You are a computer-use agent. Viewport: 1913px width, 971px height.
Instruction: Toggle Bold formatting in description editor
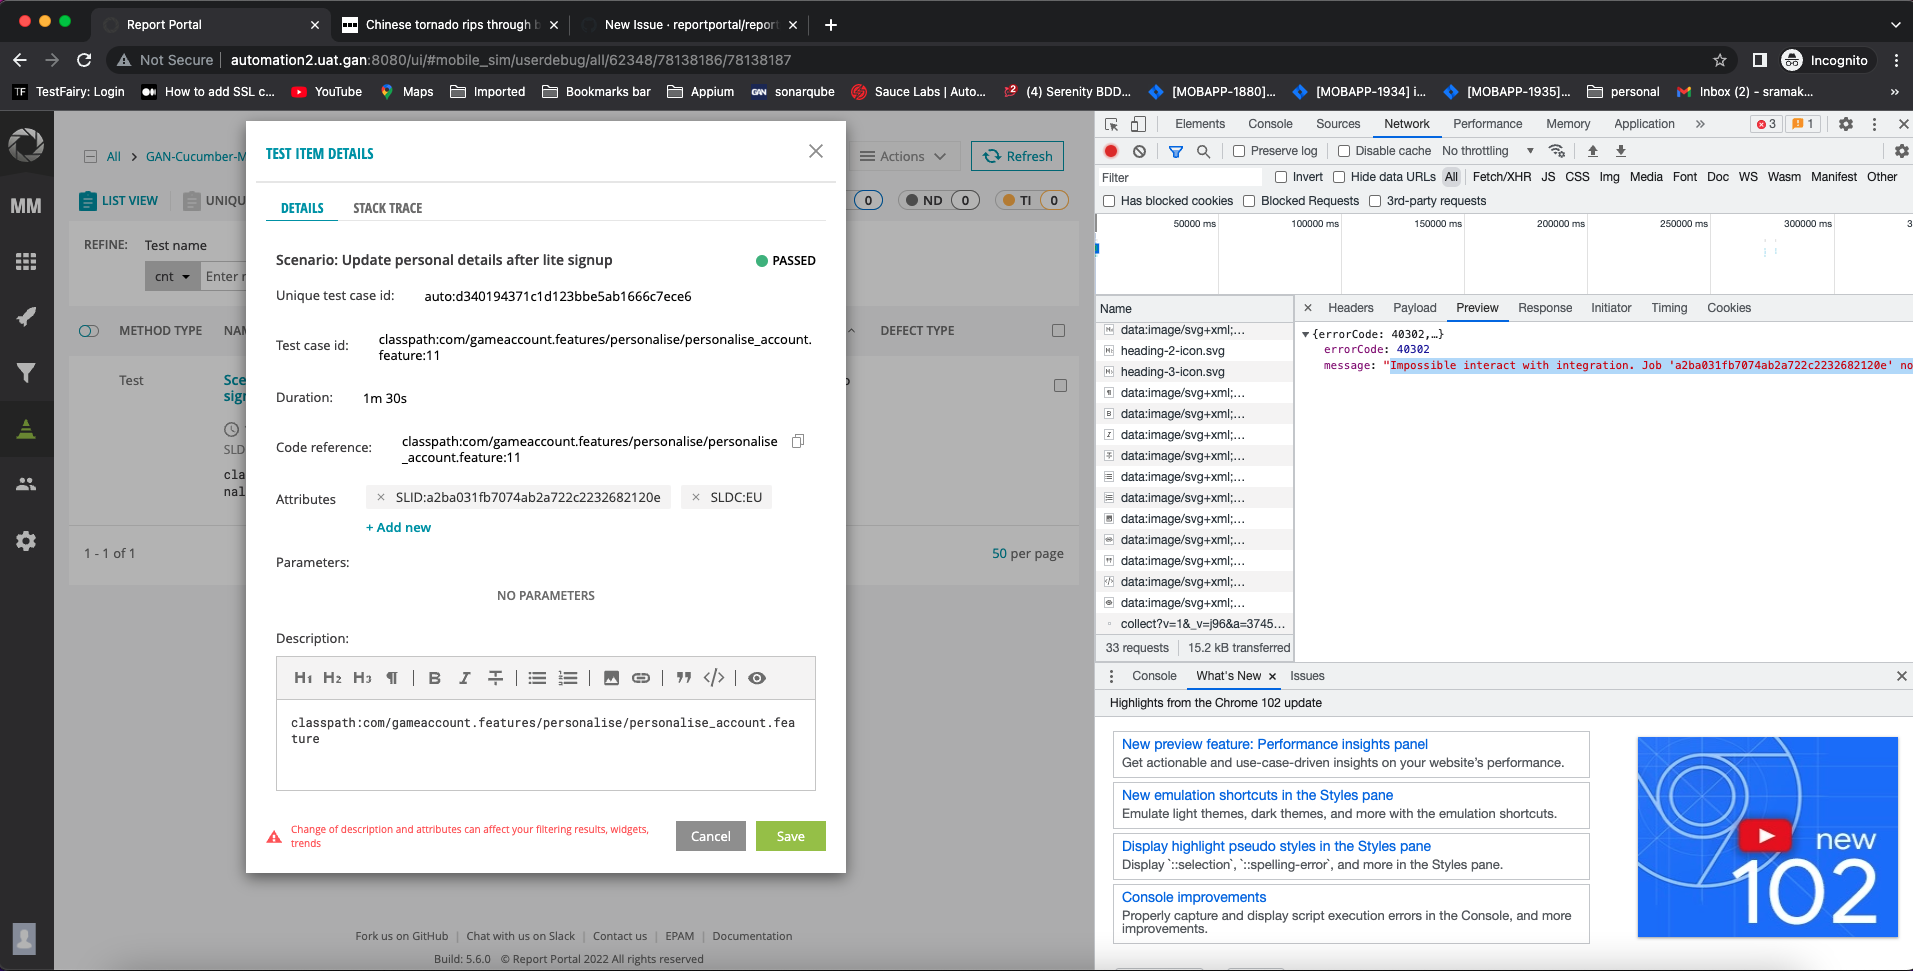pos(434,678)
